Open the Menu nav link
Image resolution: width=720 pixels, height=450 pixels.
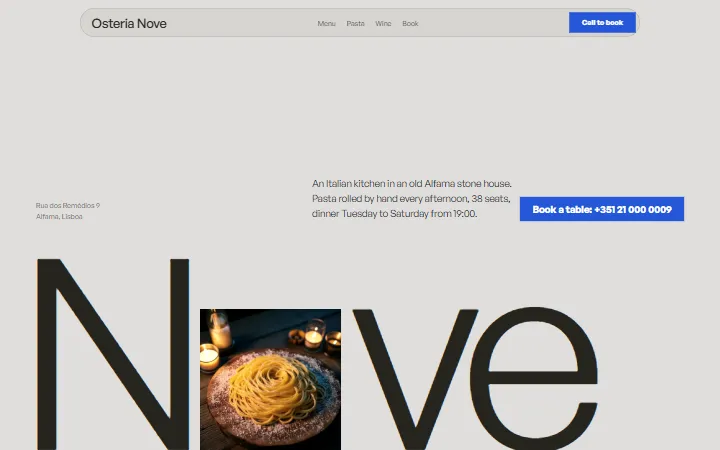tap(326, 23)
